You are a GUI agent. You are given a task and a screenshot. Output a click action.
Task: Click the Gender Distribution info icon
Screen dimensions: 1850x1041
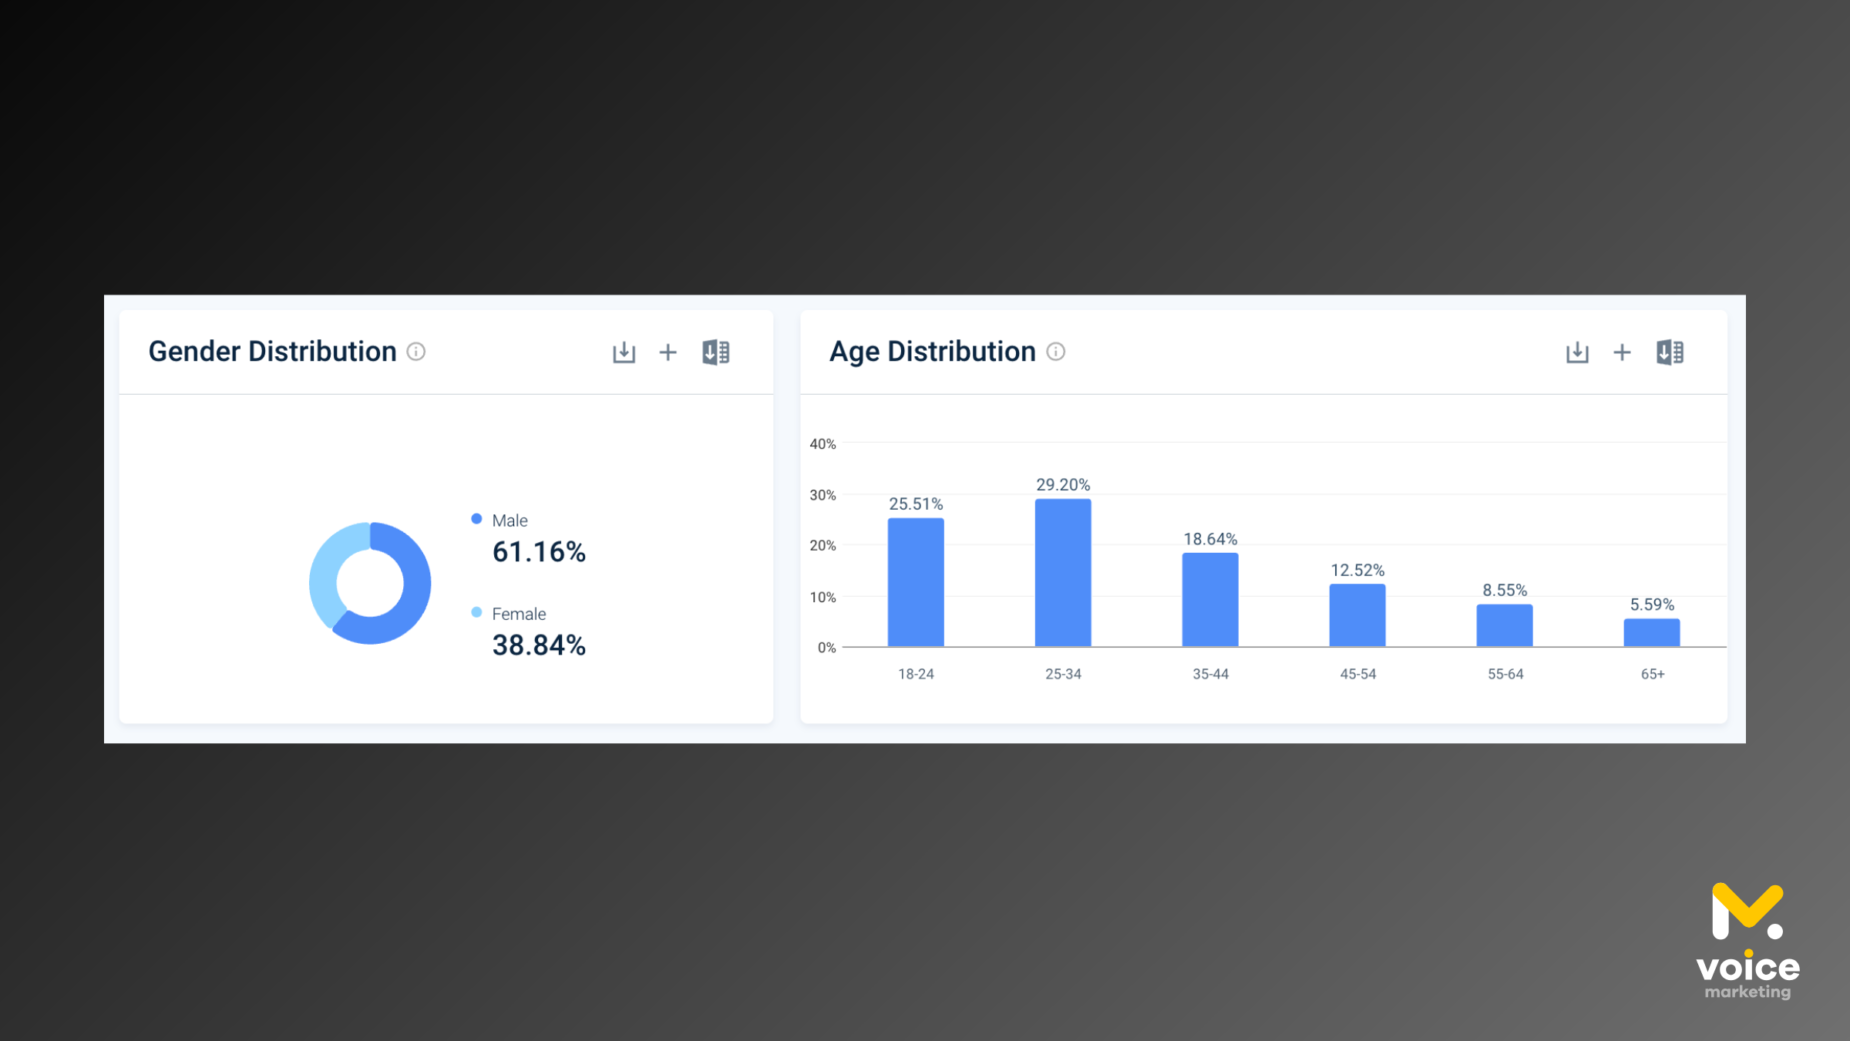point(416,352)
